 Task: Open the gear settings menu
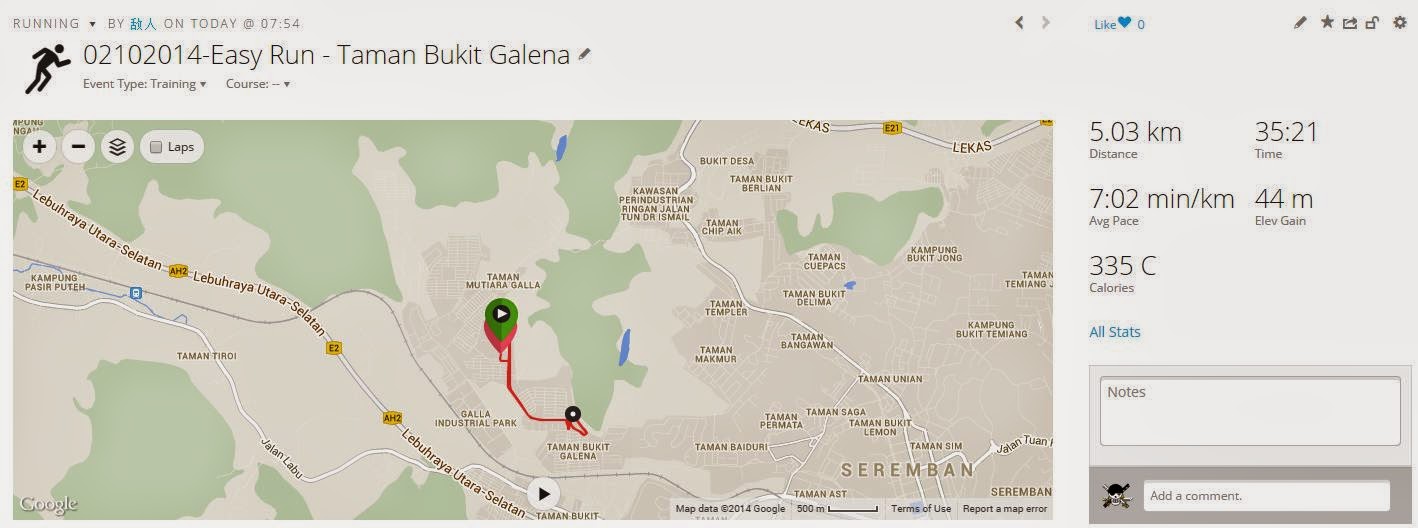pos(1399,22)
